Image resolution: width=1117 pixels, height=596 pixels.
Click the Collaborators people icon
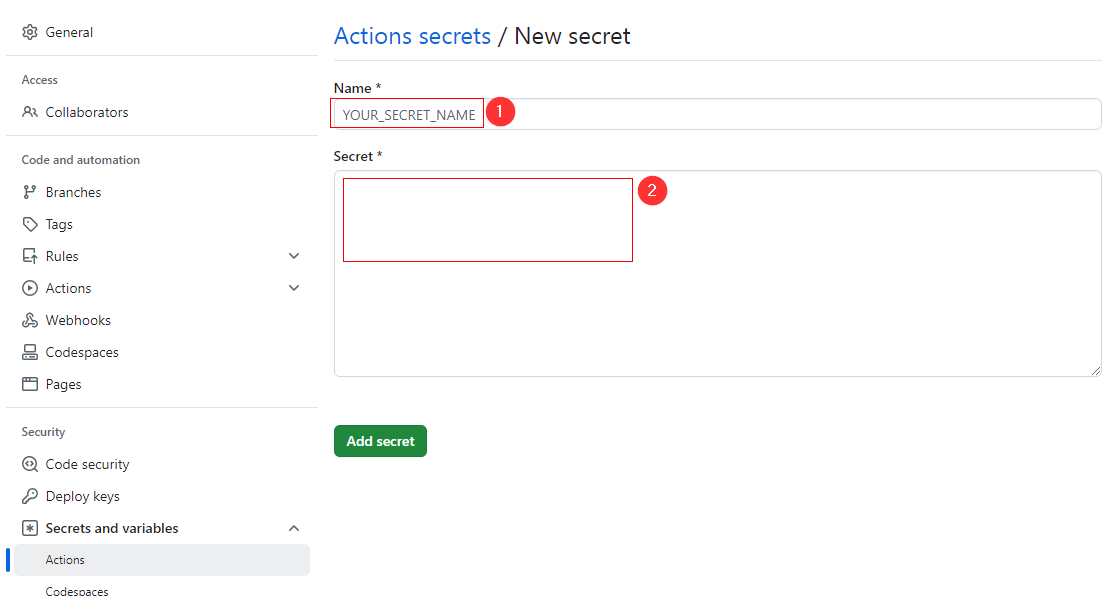29,112
